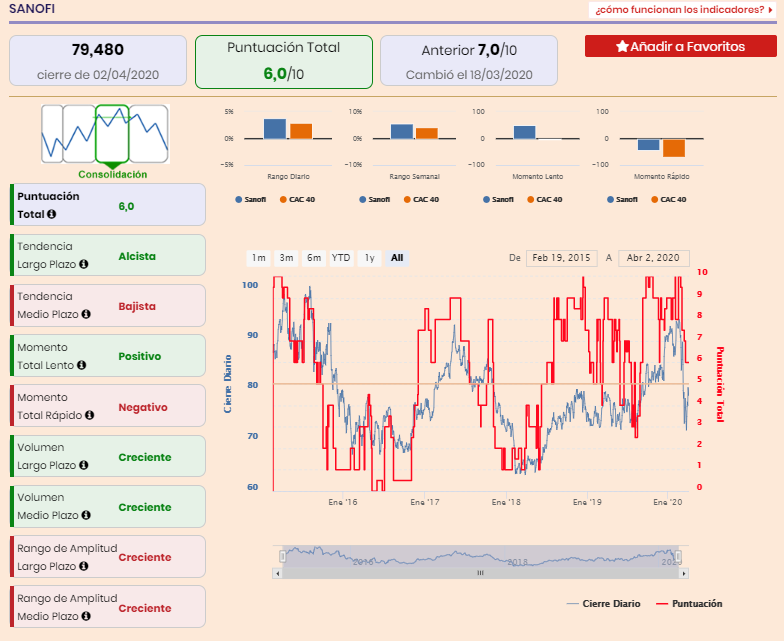
Task: Select 1y range on chart
Action: point(370,258)
